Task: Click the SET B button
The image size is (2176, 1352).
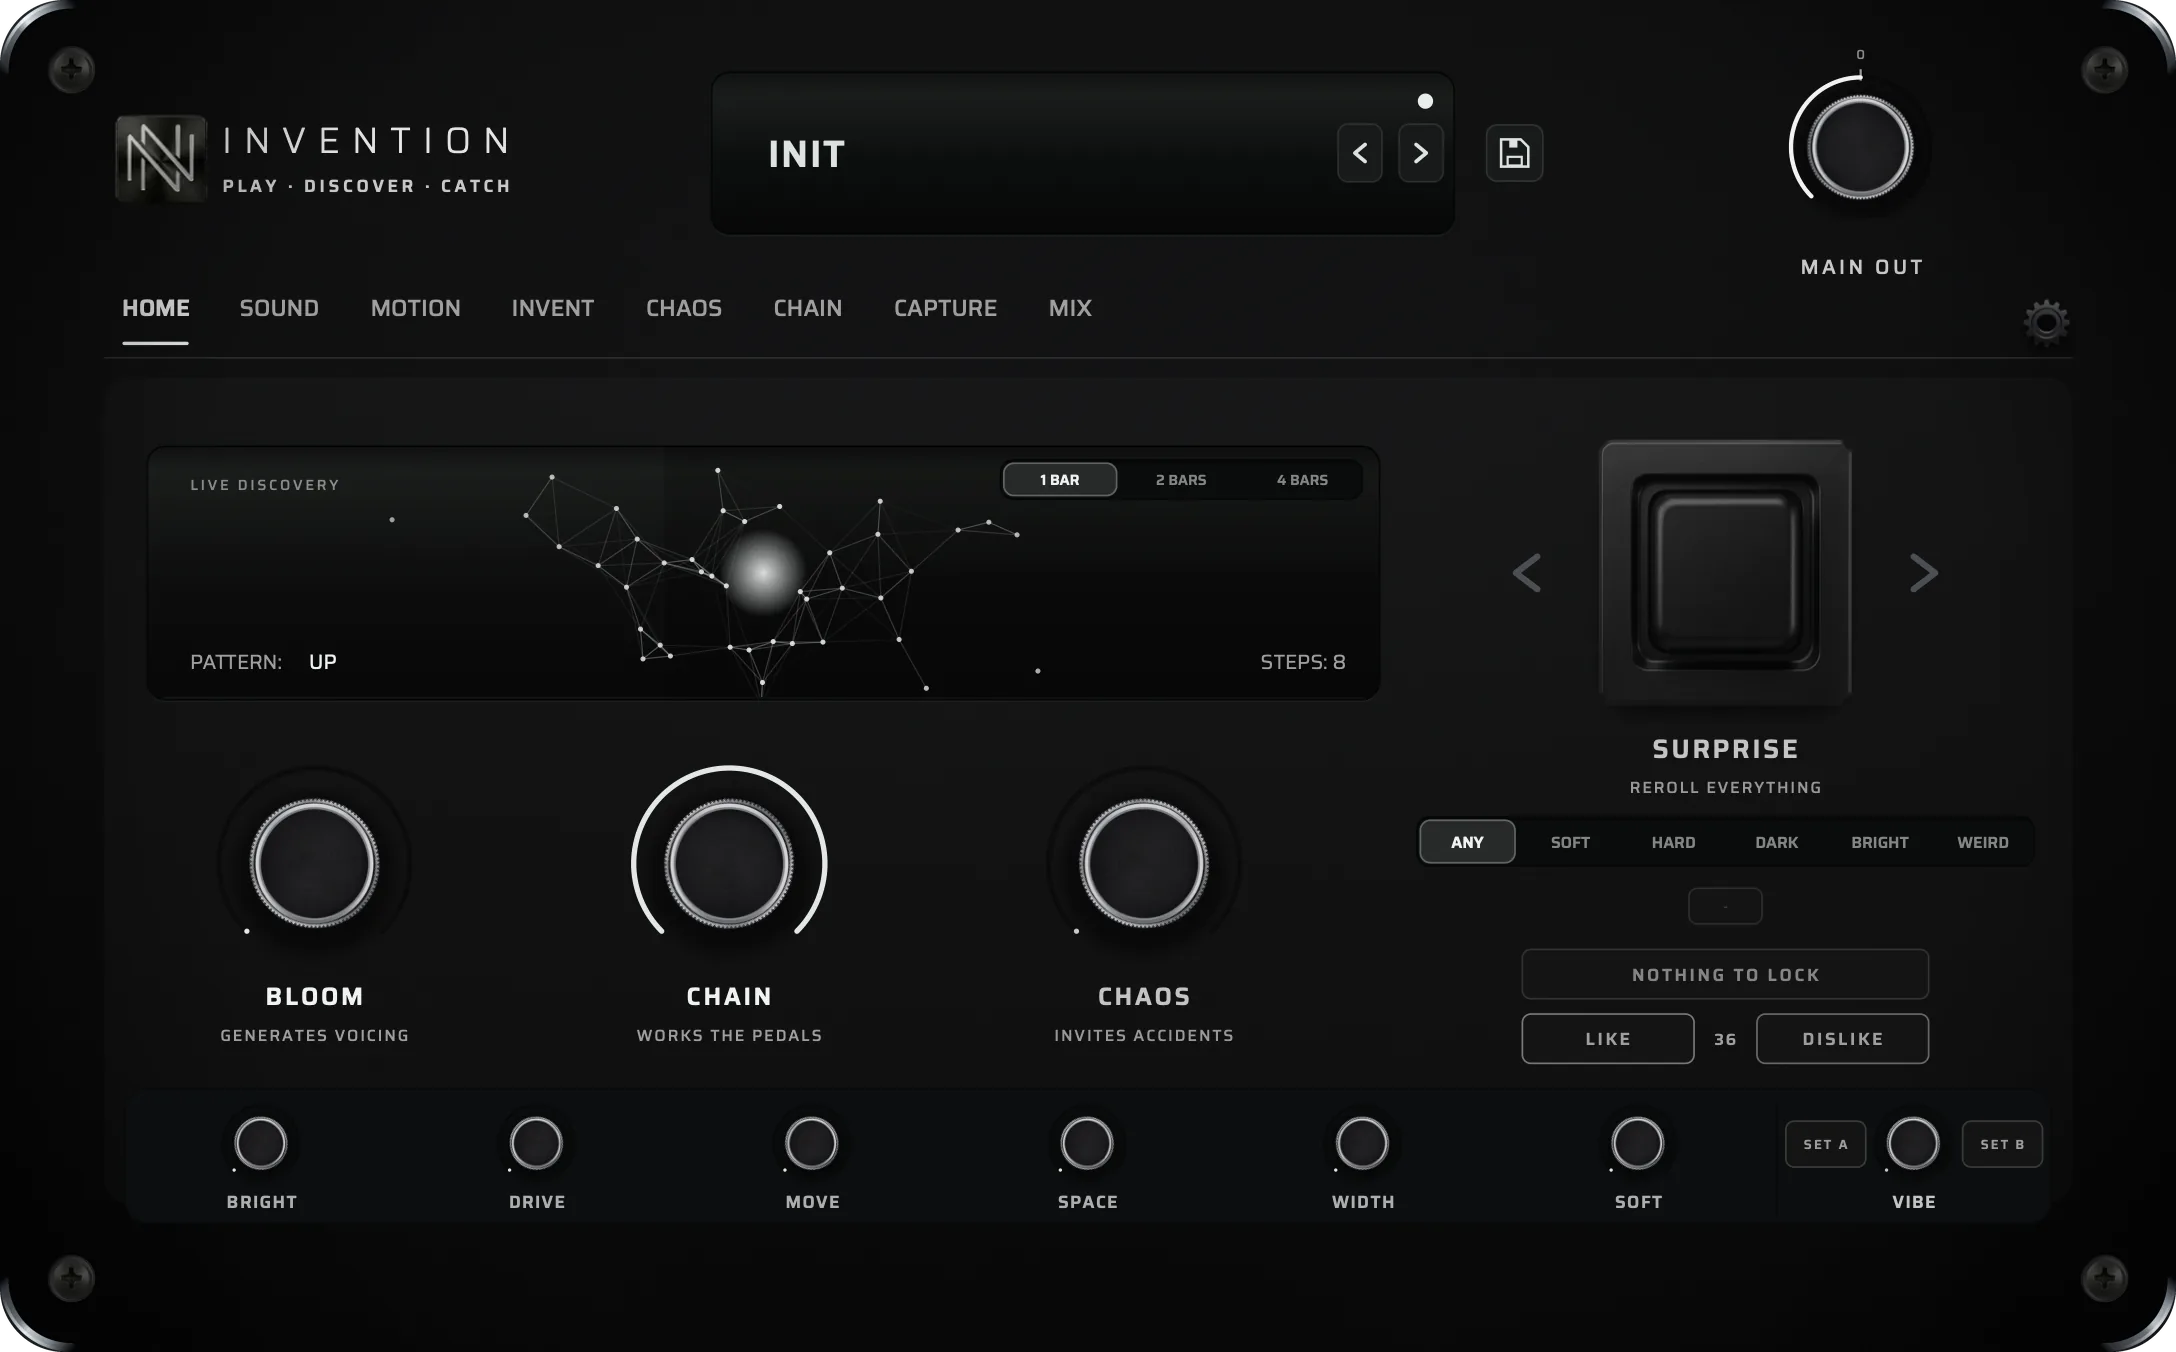Action: point(2002,1144)
